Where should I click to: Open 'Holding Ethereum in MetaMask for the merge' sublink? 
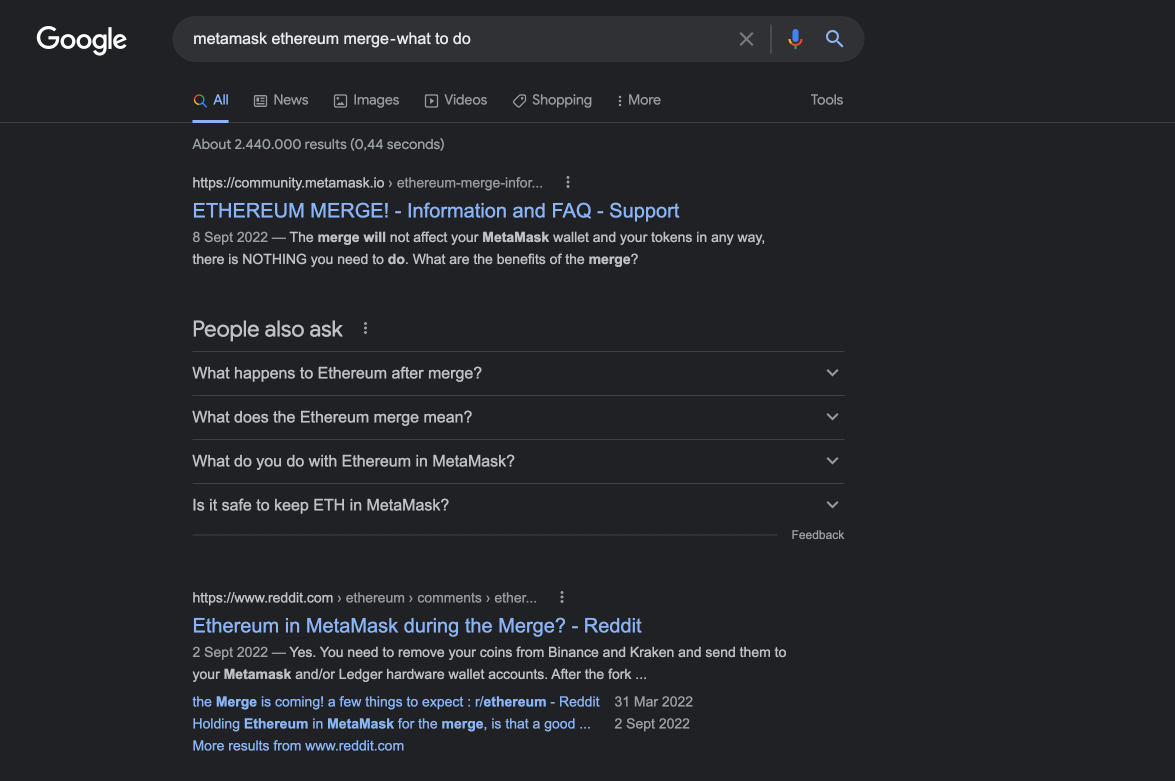pyautogui.click(x=391, y=724)
